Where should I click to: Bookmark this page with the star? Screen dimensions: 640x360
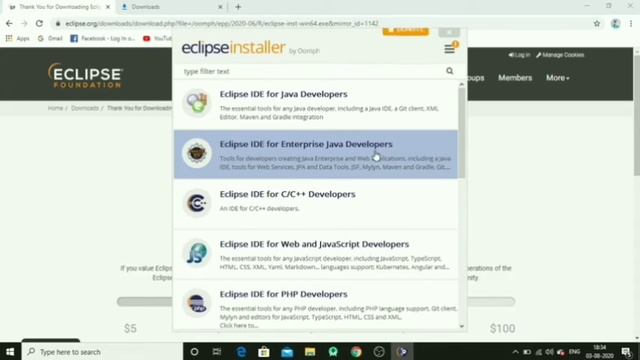click(597, 23)
